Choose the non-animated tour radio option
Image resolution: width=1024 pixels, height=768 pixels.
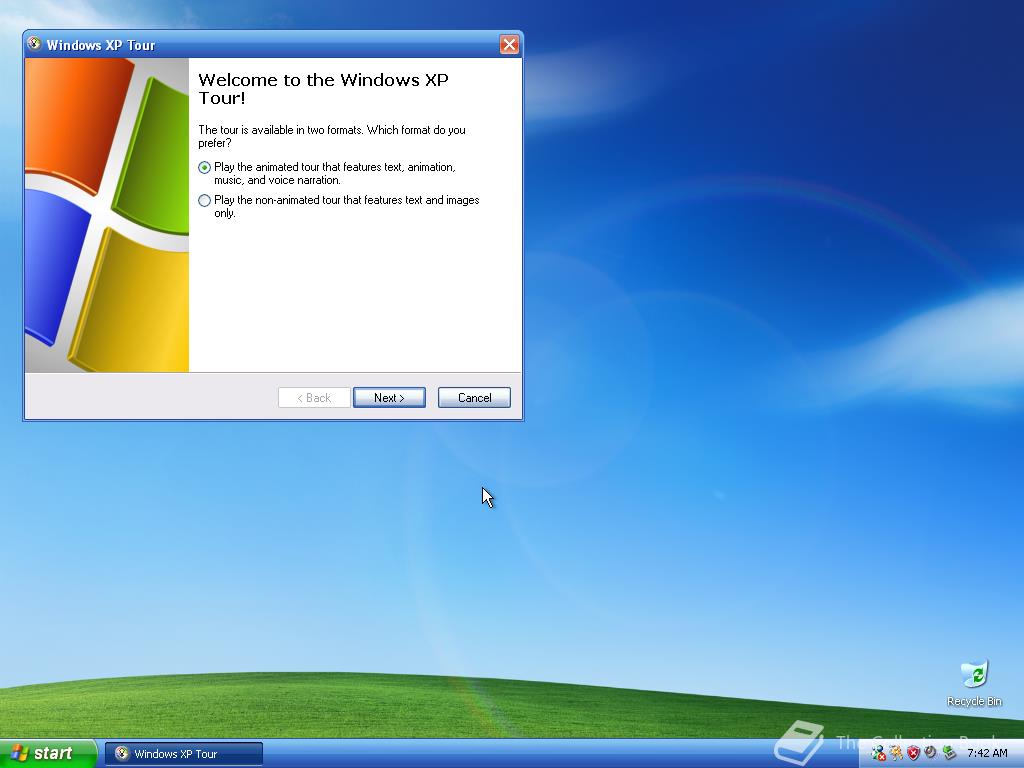204,200
